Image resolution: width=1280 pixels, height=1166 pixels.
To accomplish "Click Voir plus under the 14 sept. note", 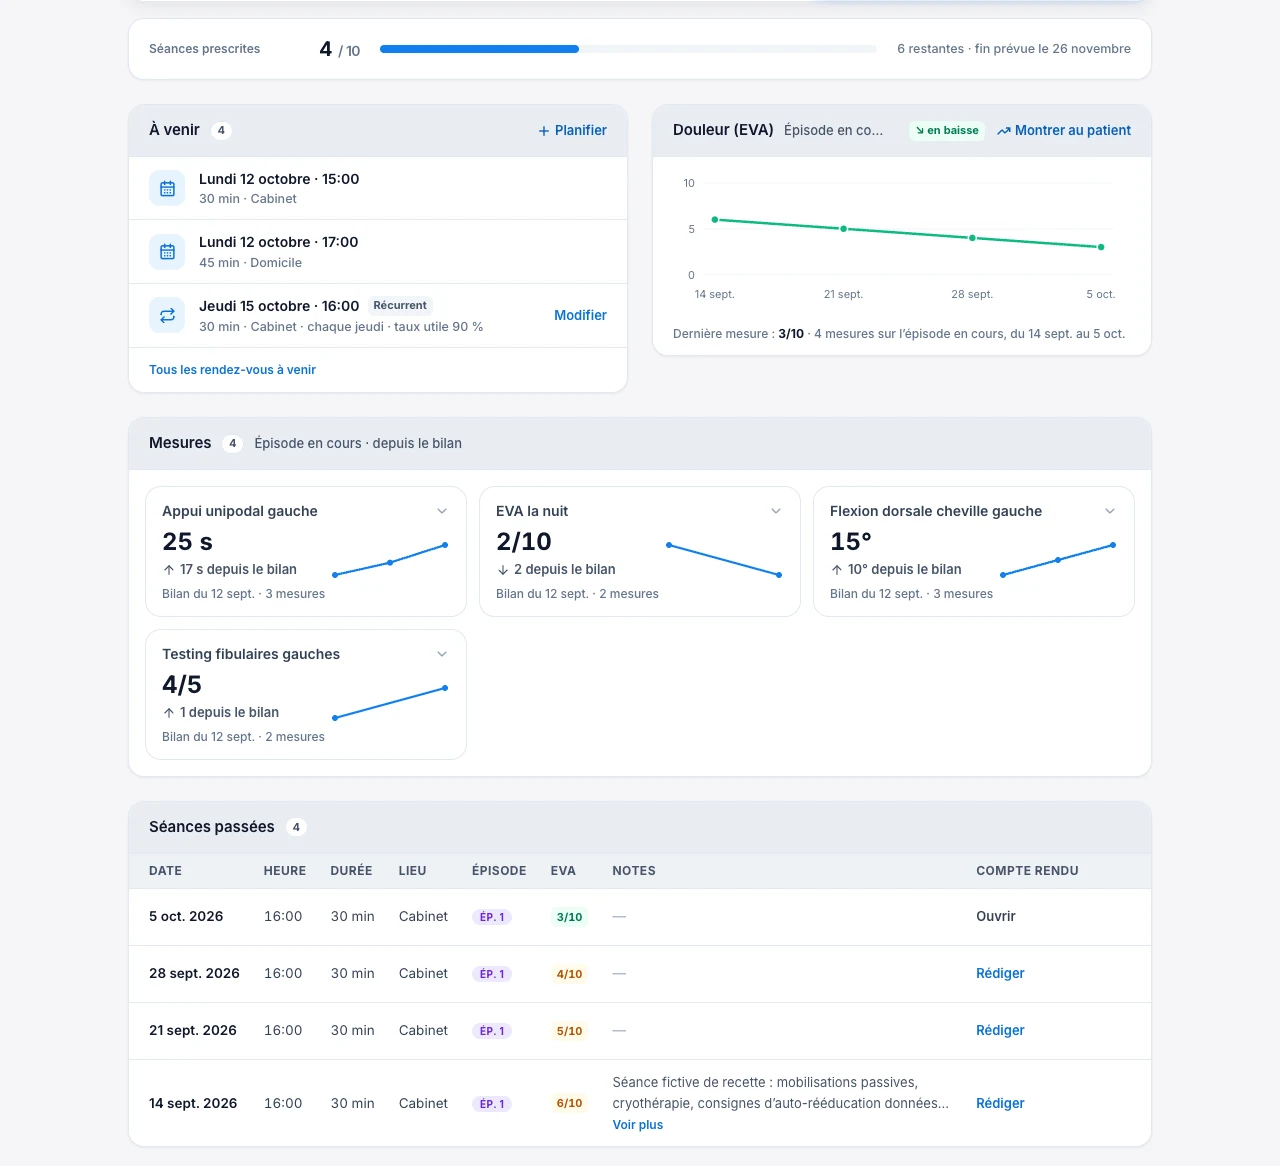I will (x=638, y=1125).
